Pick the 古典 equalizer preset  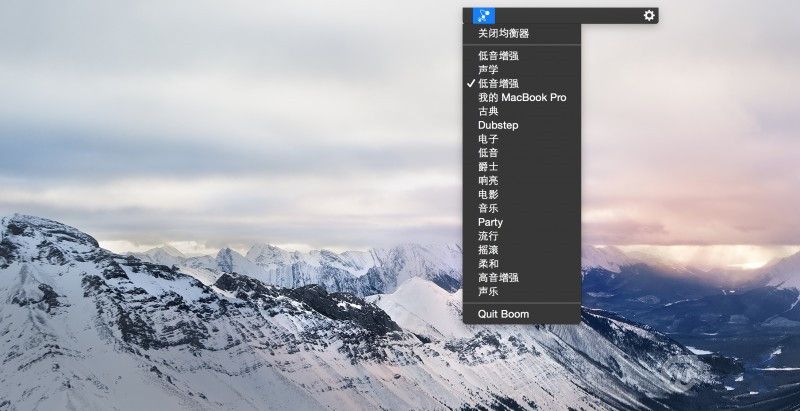coord(488,111)
